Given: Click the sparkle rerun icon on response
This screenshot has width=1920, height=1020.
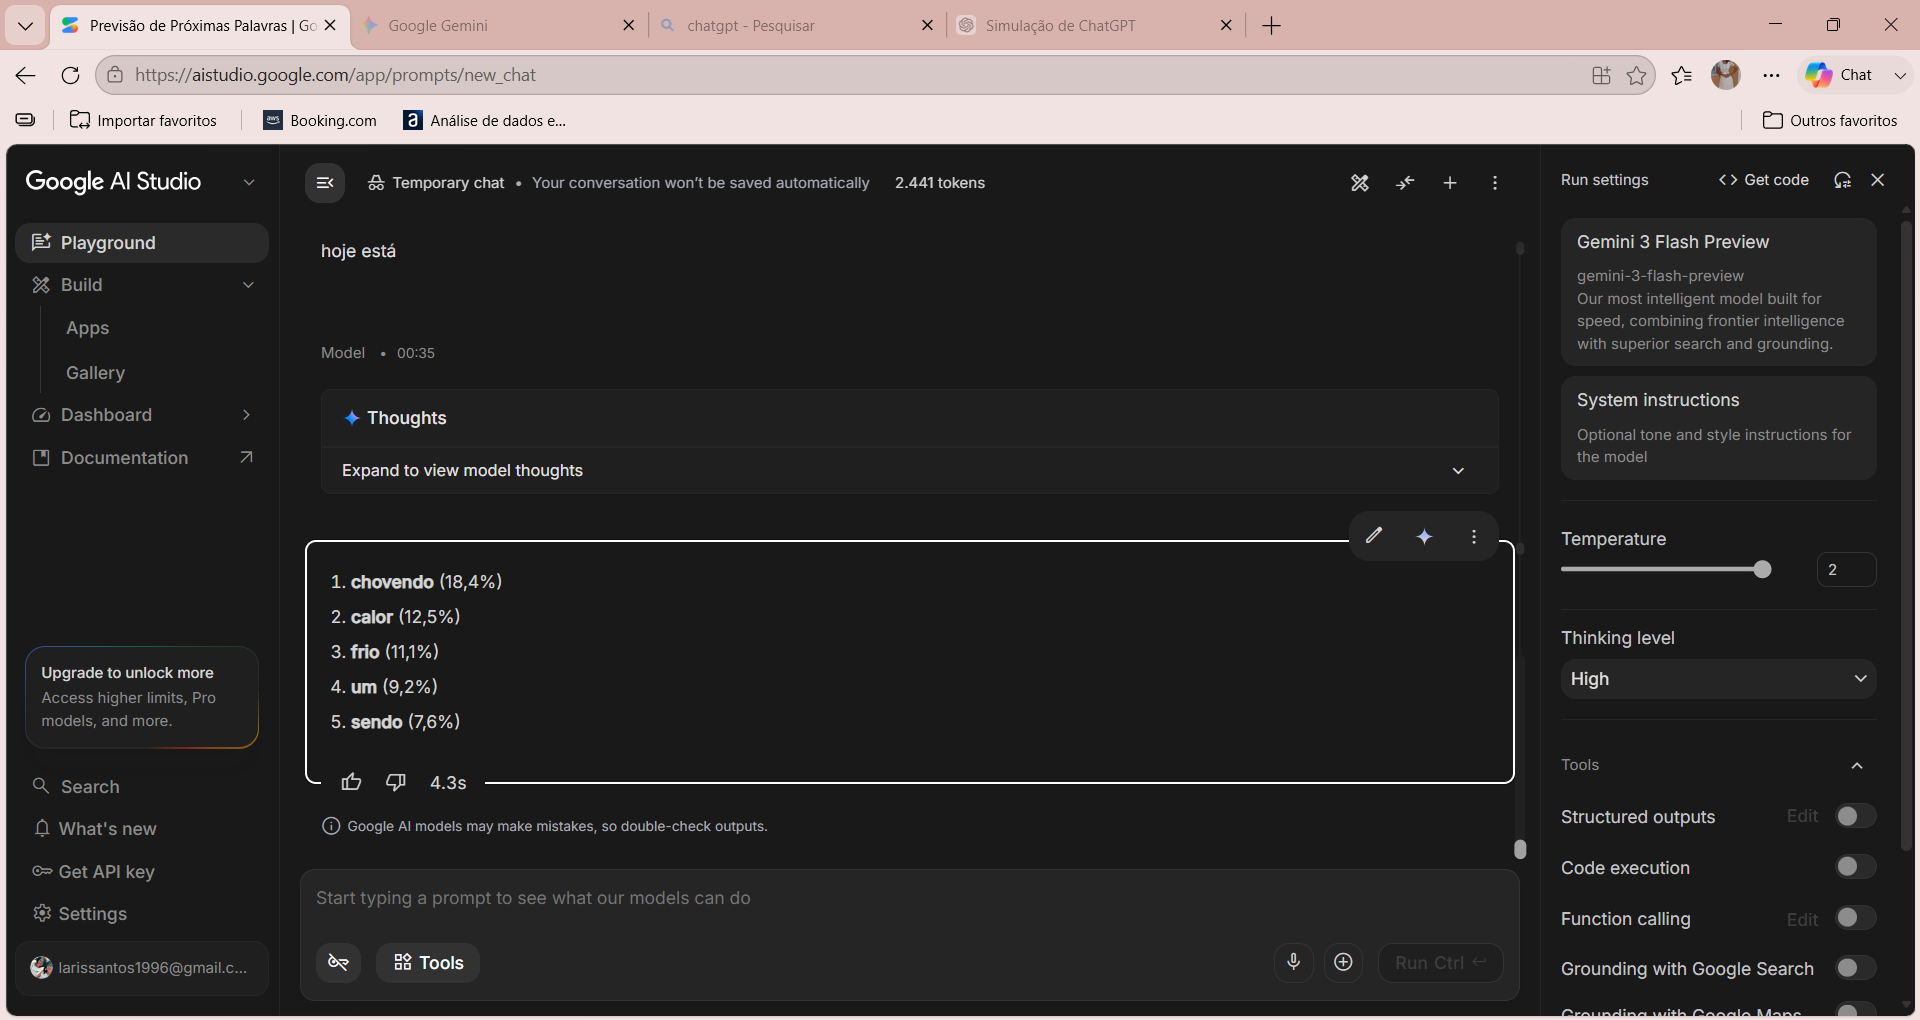Looking at the screenshot, I should click(x=1424, y=537).
